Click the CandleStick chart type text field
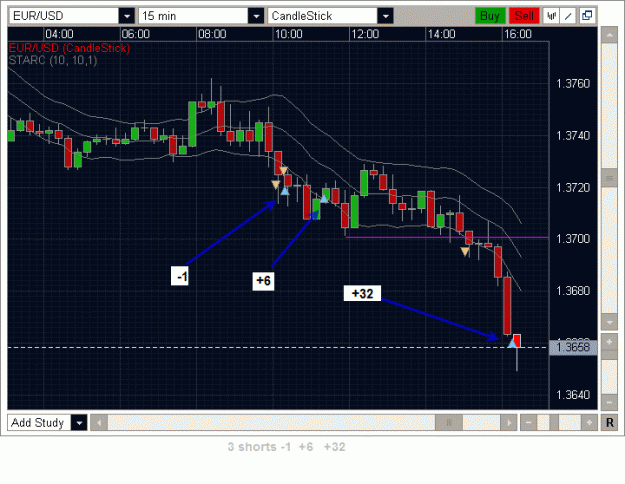Screen dimensions: 625x484 (323, 16)
